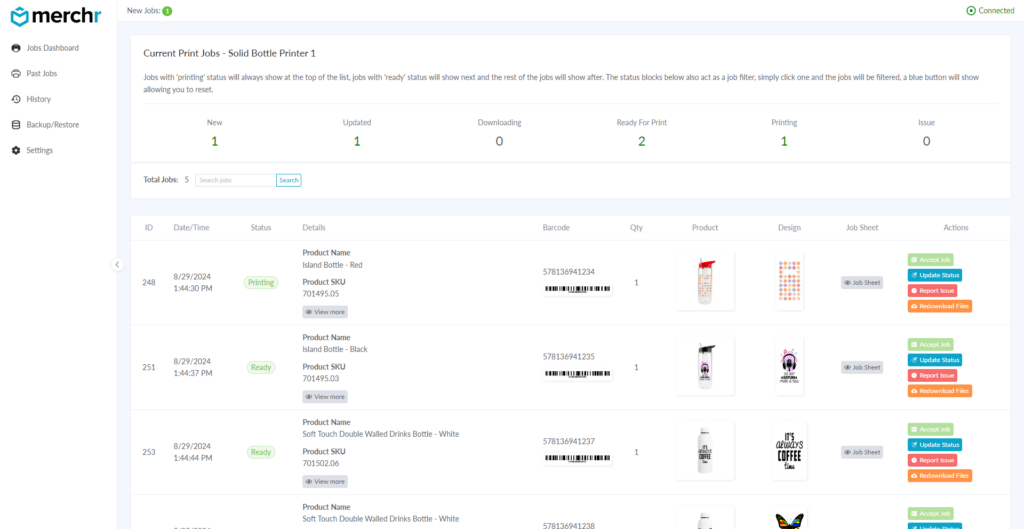
Task: Open Job Sheet for job 251
Action: point(862,368)
